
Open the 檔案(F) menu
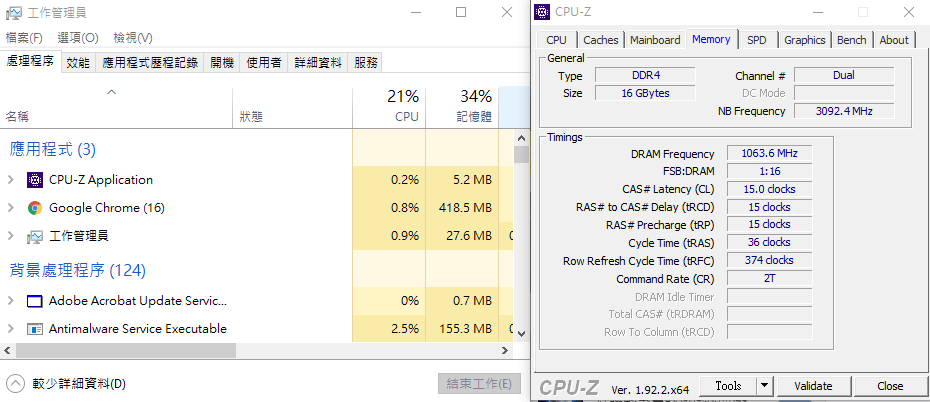click(24, 38)
